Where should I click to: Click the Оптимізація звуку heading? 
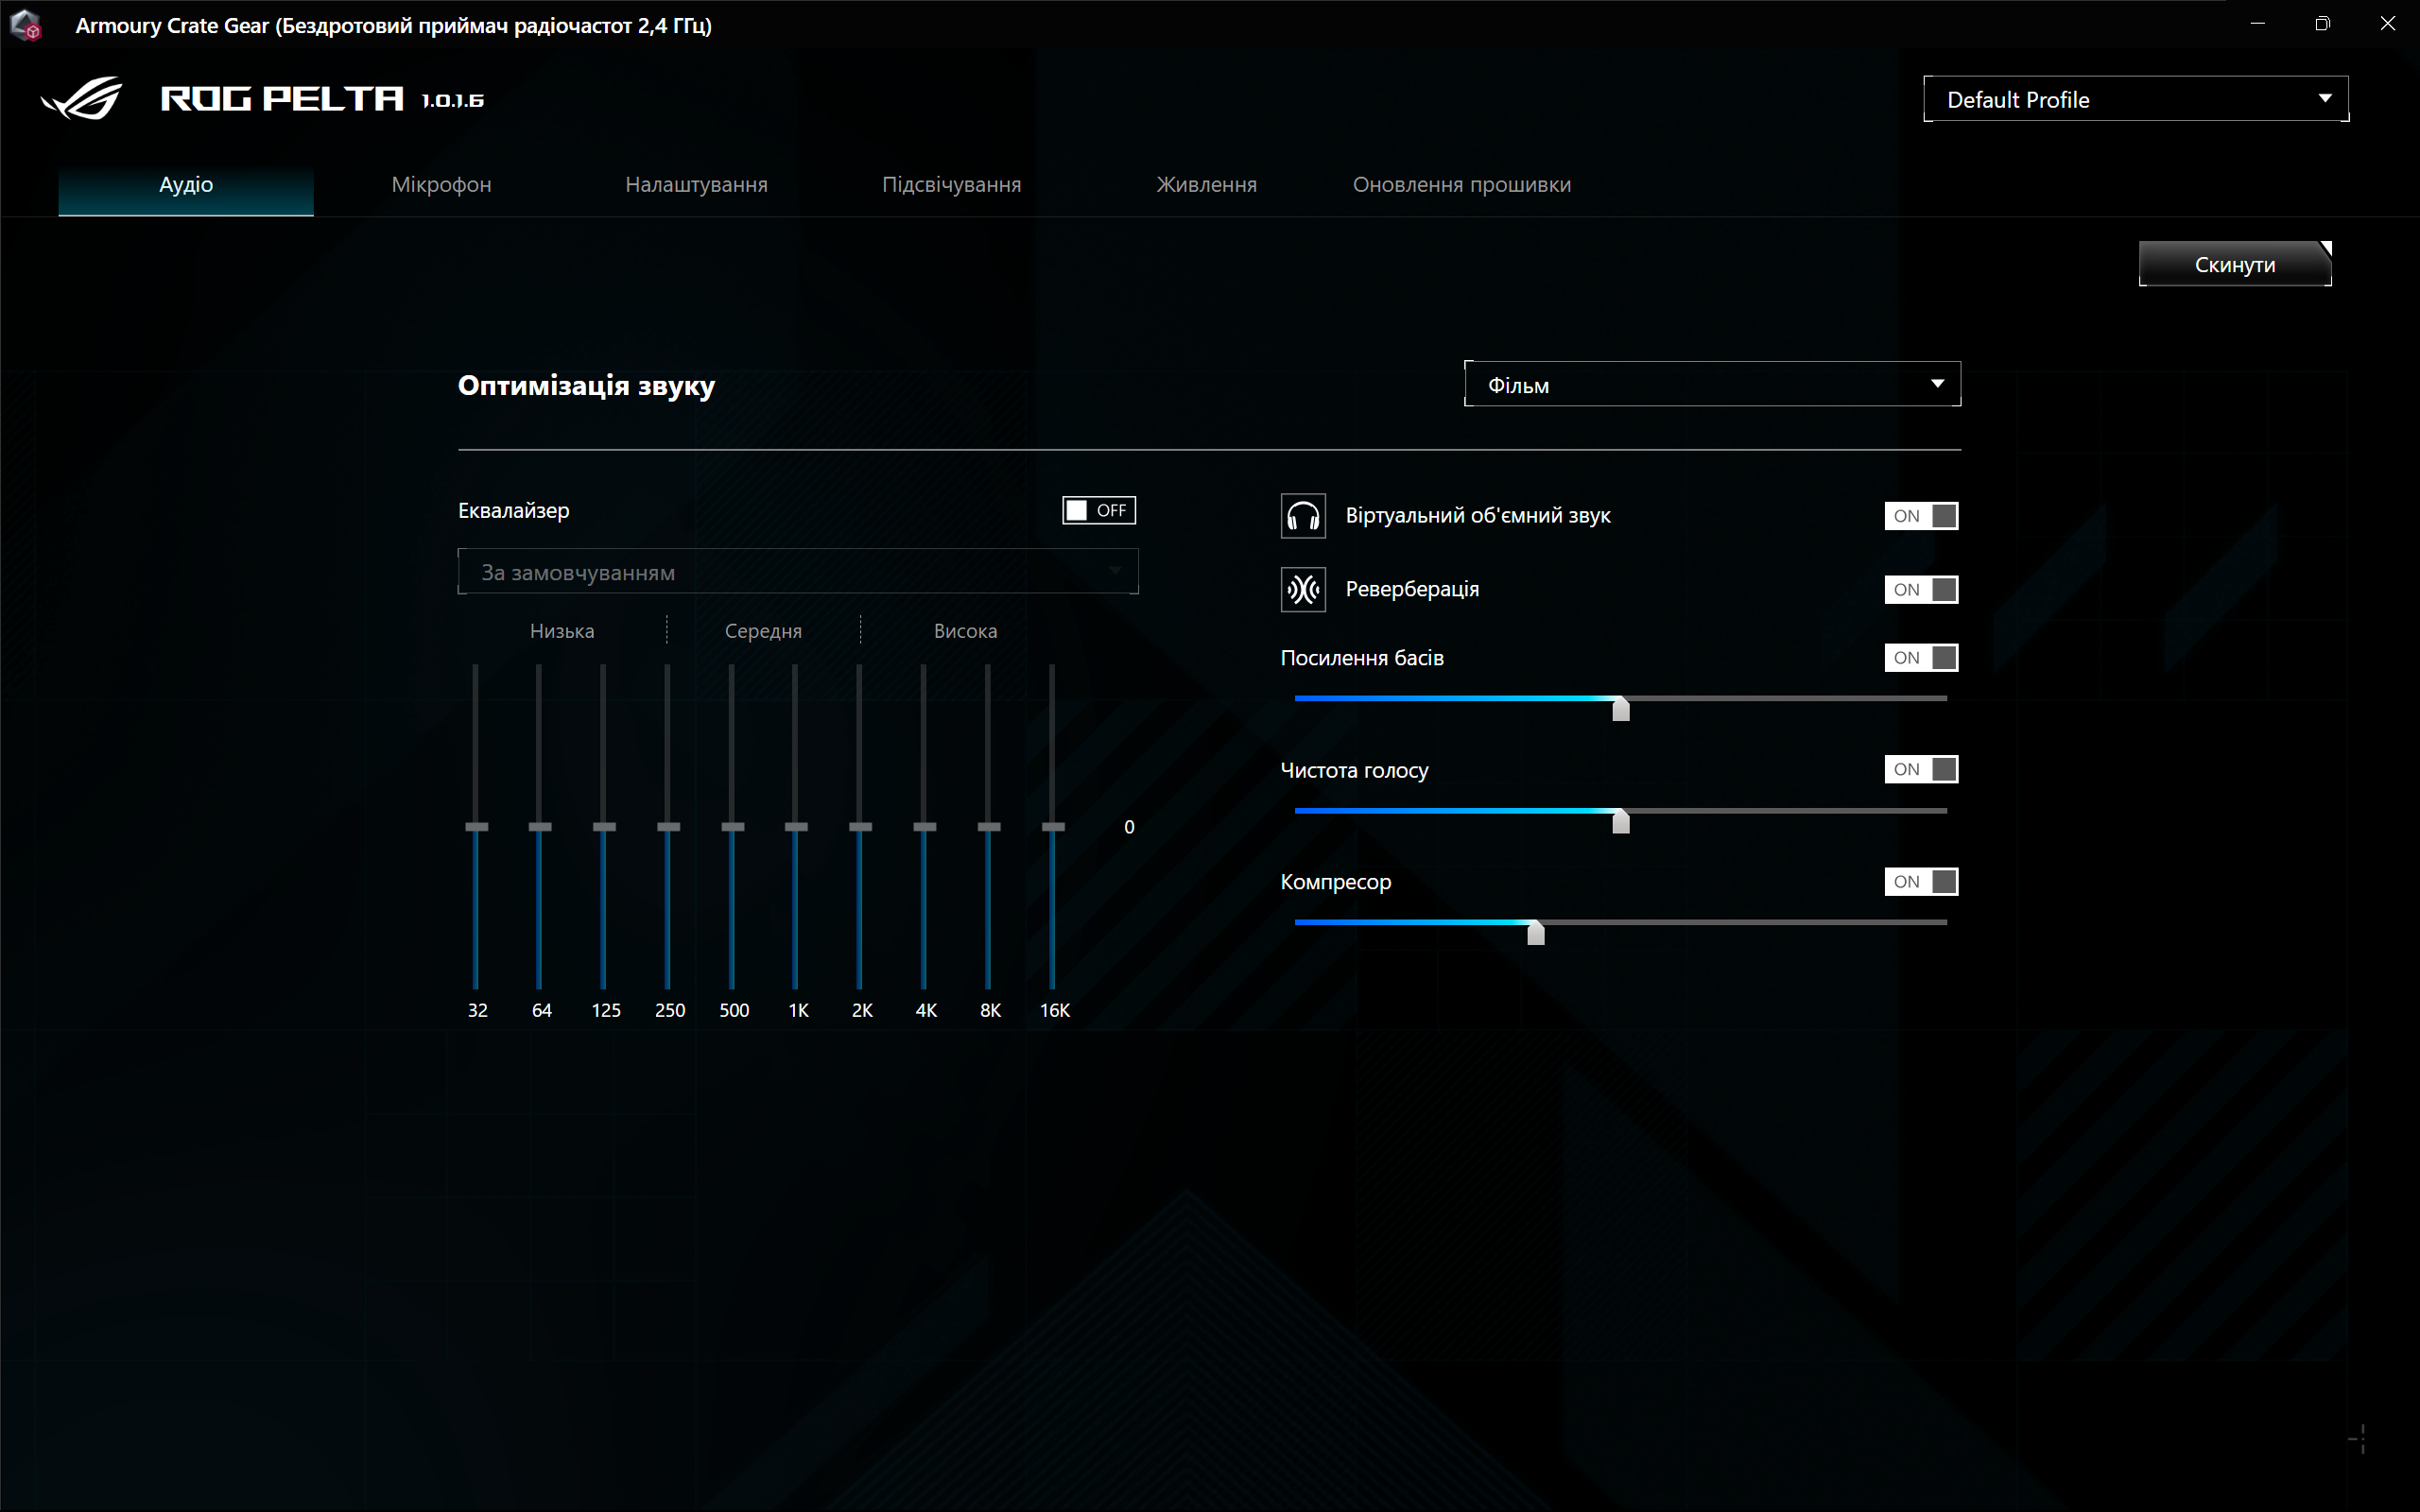coord(586,386)
